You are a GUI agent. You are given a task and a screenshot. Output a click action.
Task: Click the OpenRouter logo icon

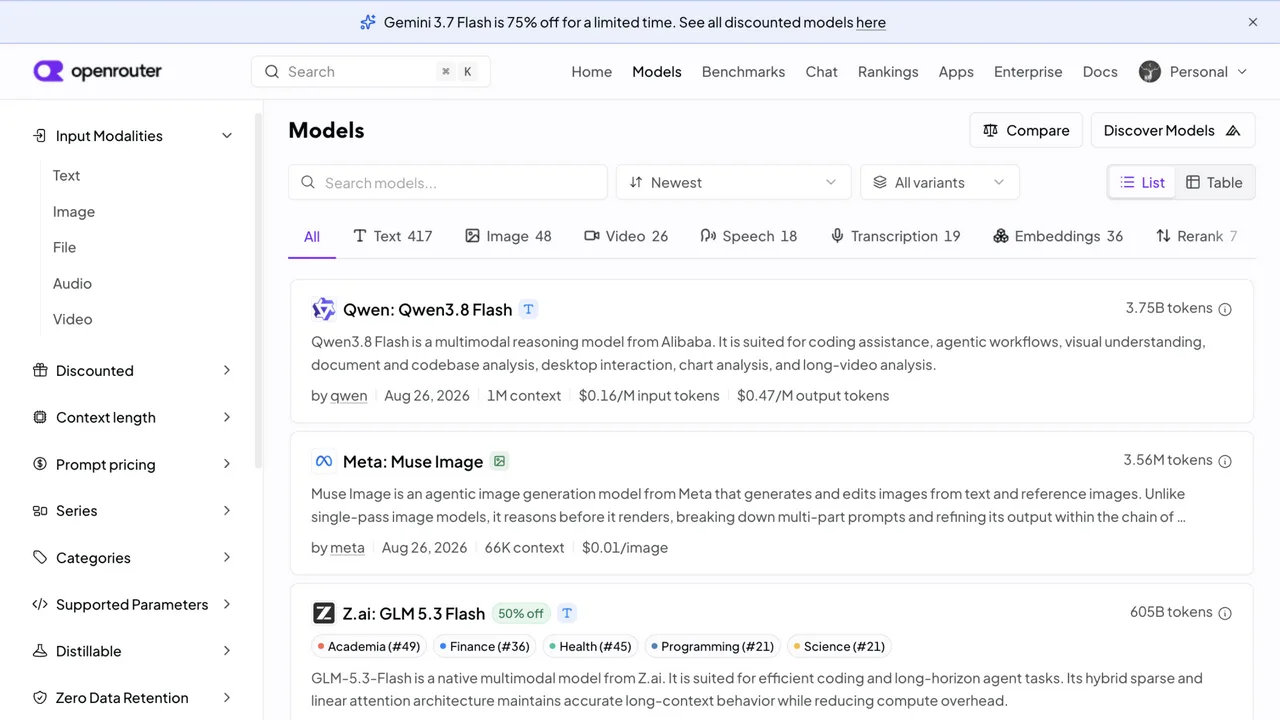pos(48,71)
